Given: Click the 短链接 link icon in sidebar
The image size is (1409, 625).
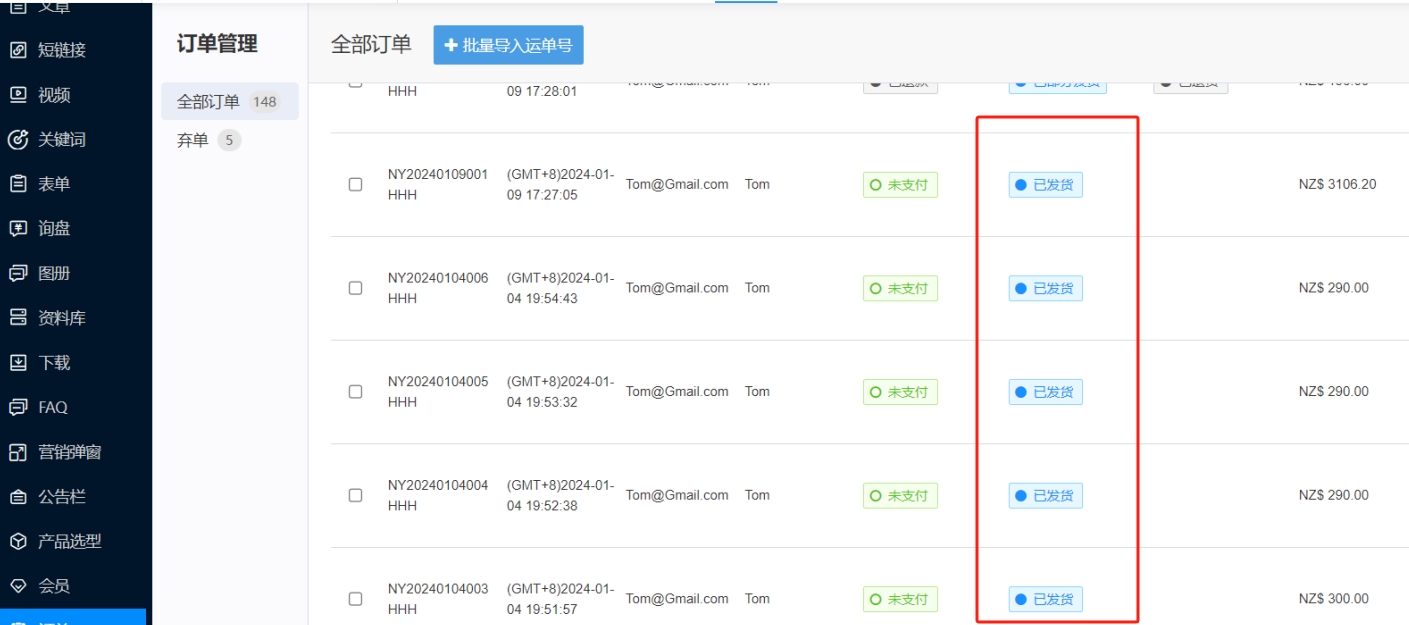Looking at the screenshot, I should click(18, 50).
